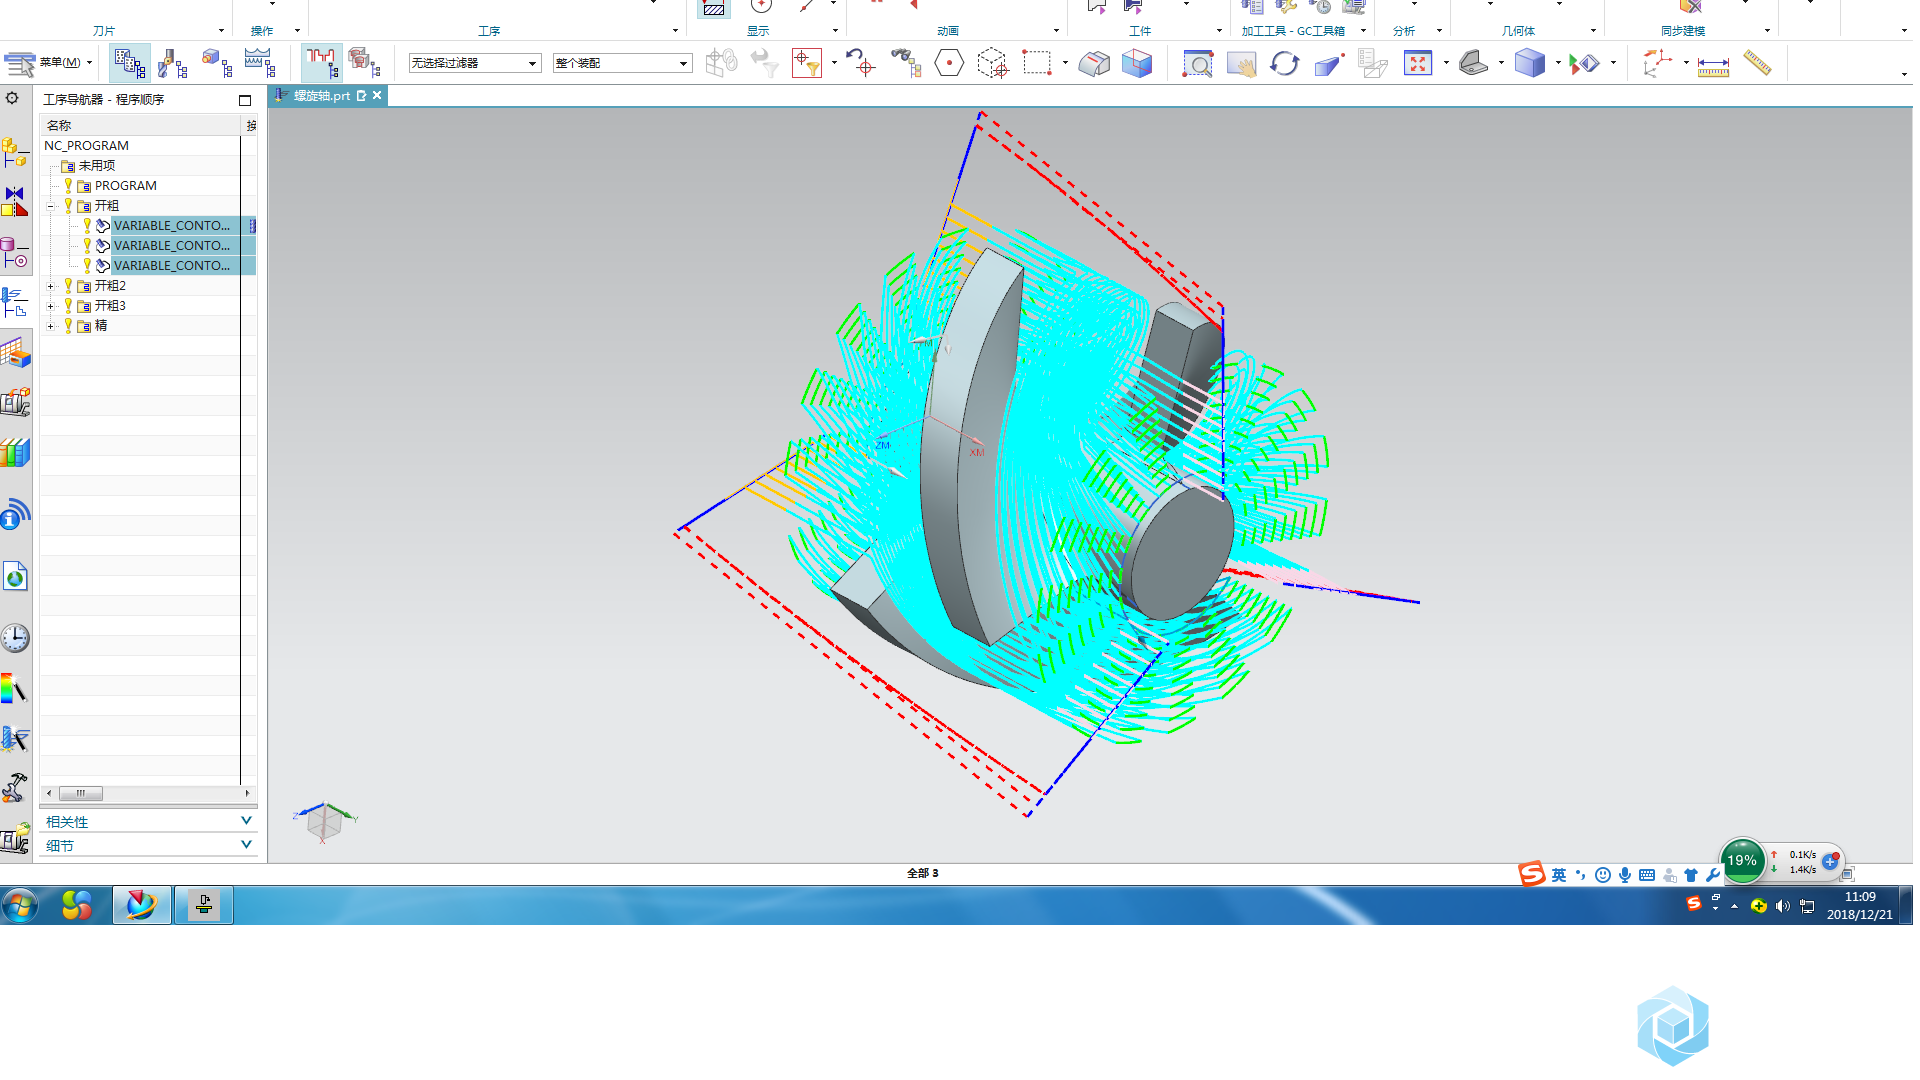This screenshot has width=1920, height=1080.
Task: Select the shaded rendering style icon
Action: pos(1473,64)
